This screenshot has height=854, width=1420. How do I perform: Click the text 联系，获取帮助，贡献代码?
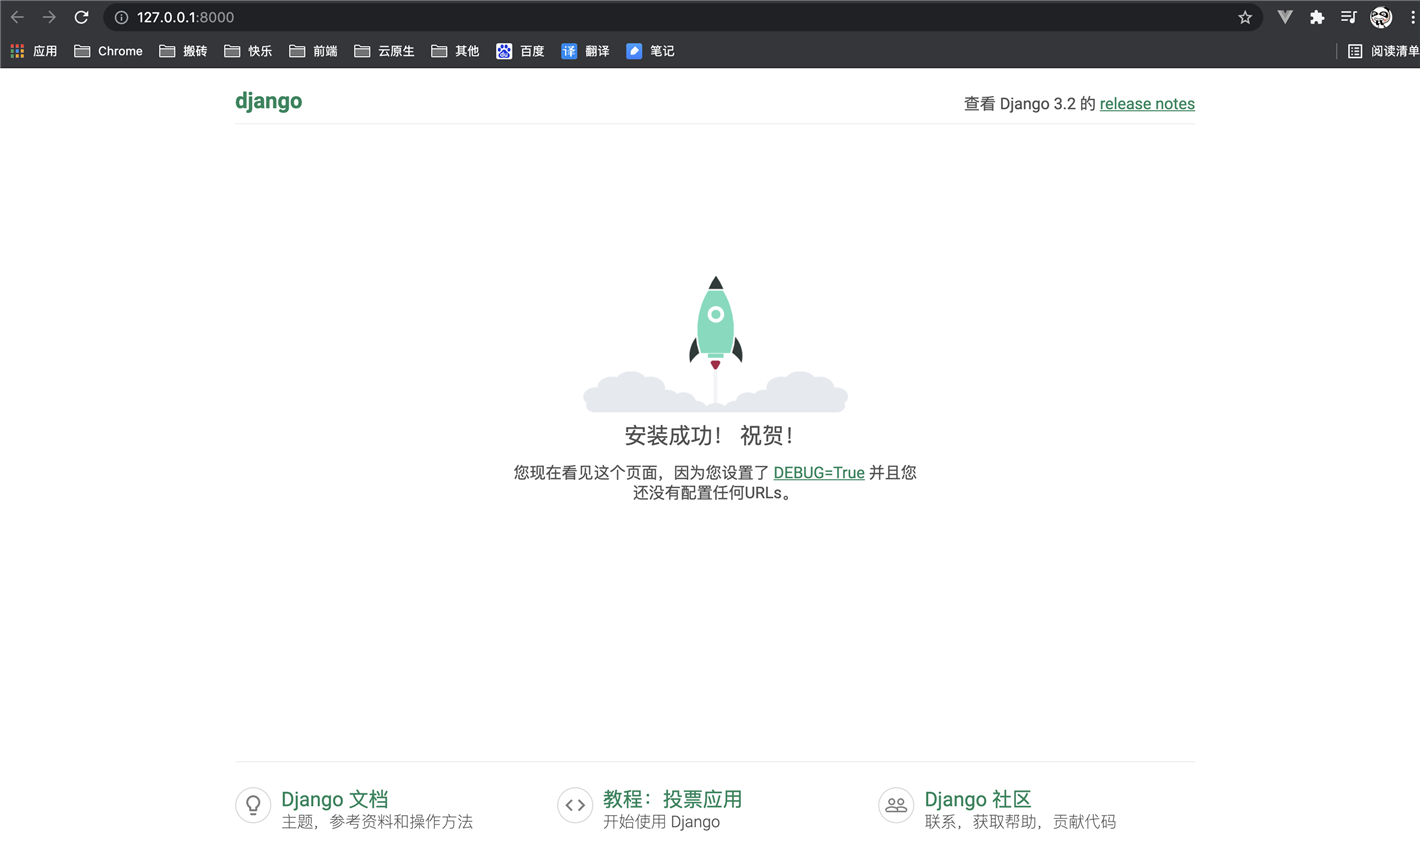1020,822
